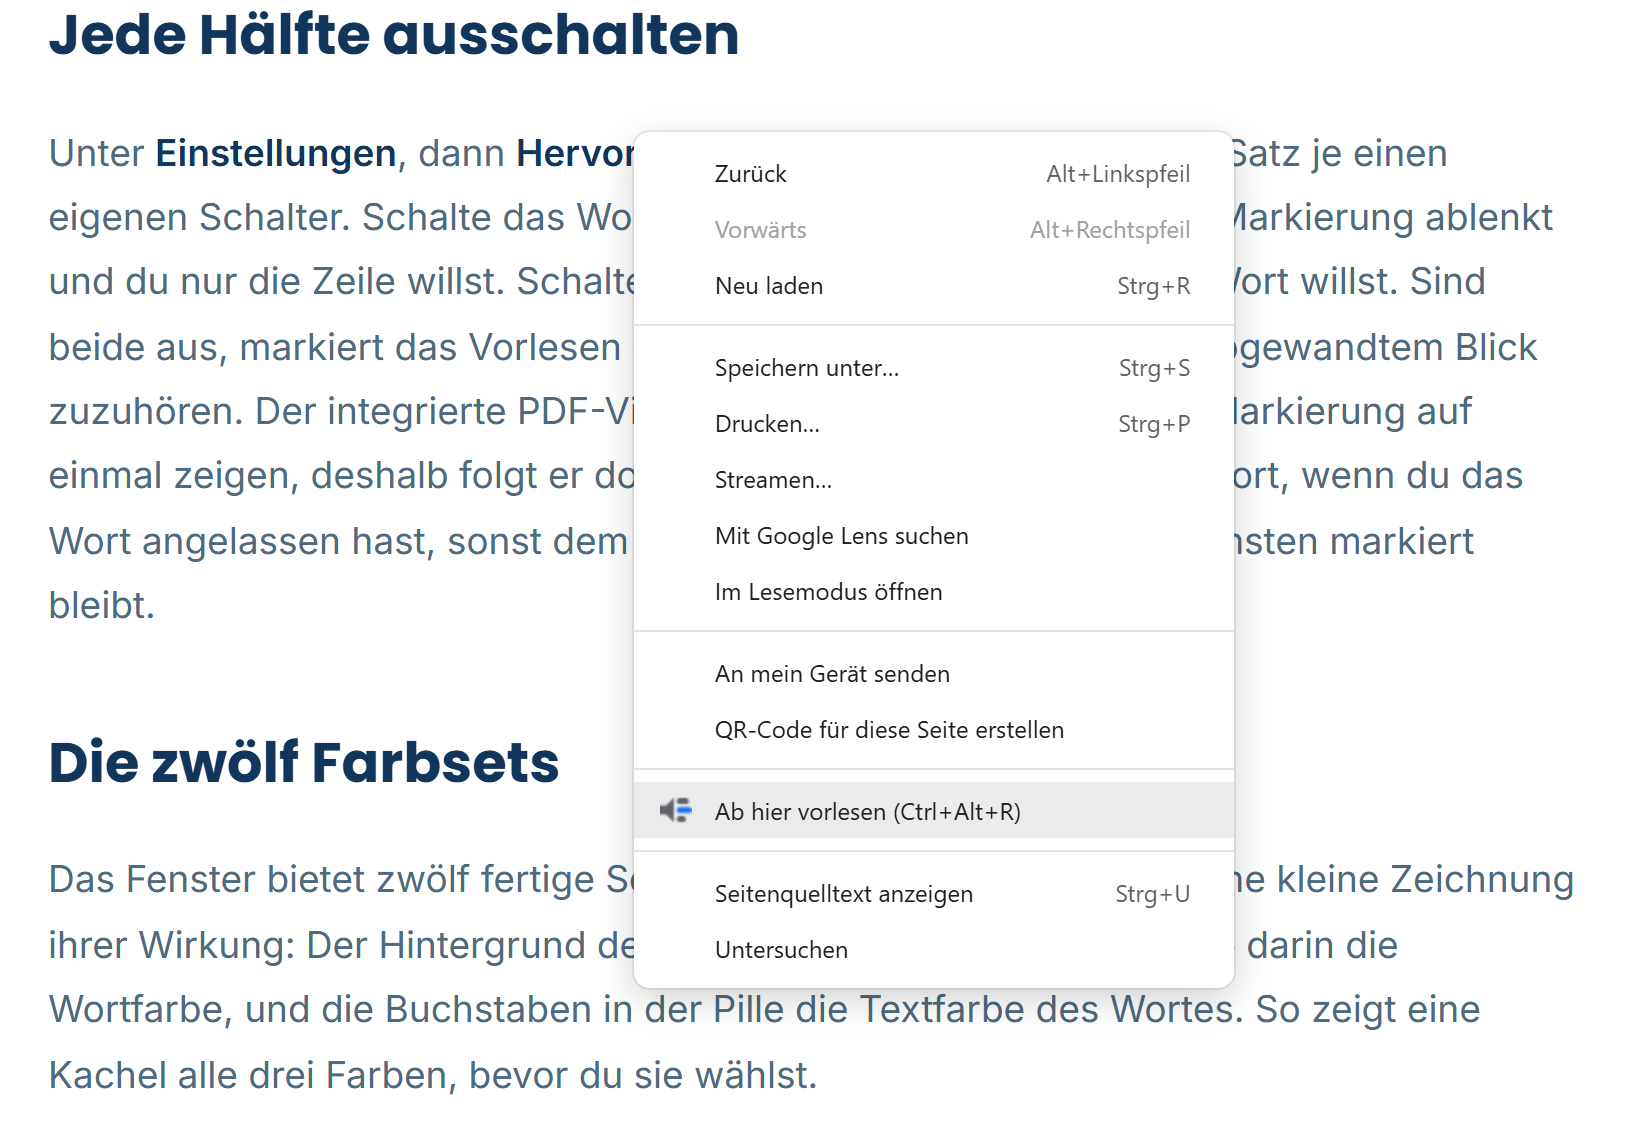Click the bold word Einstellungen

click(x=276, y=153)
